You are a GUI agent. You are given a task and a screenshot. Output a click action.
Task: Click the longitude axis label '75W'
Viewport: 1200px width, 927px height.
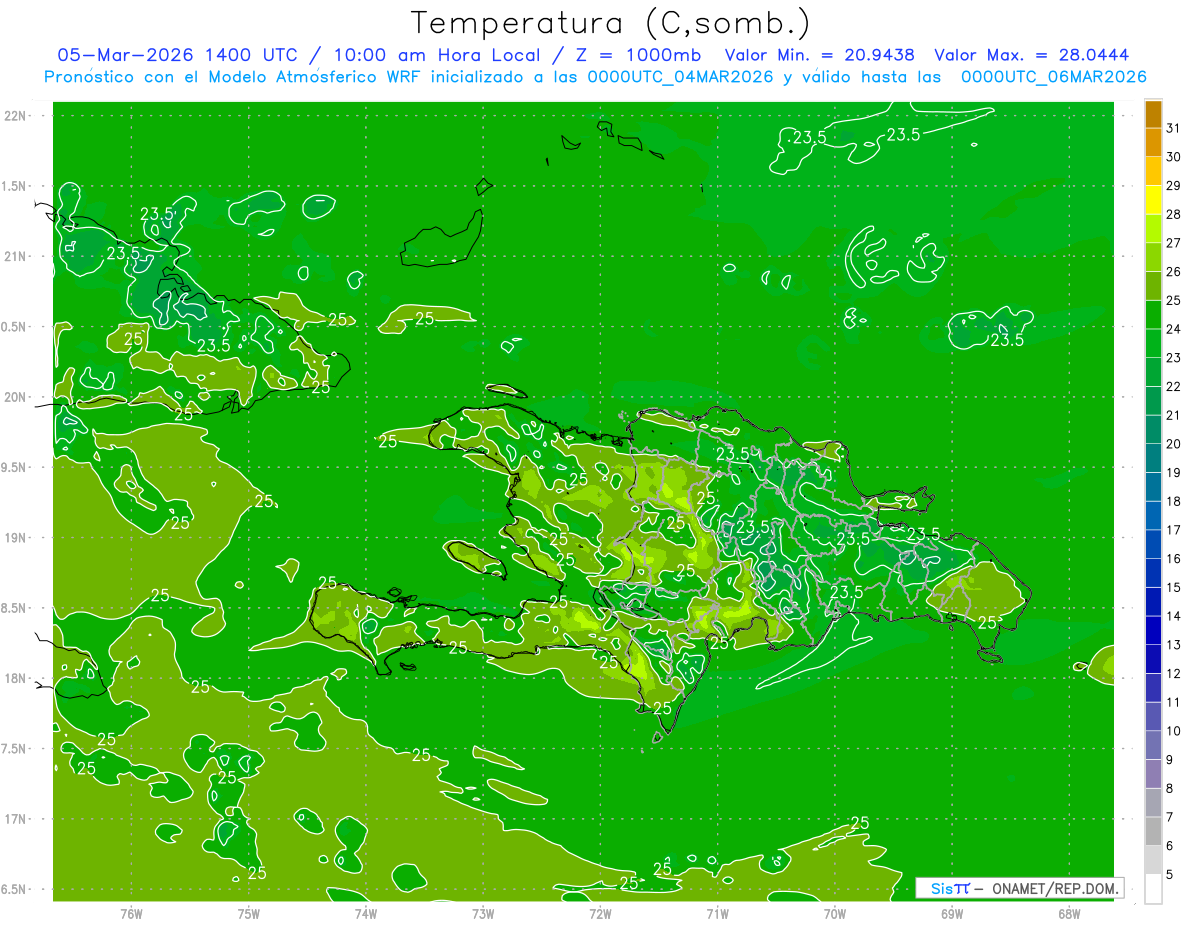click(x=248, y=913)
